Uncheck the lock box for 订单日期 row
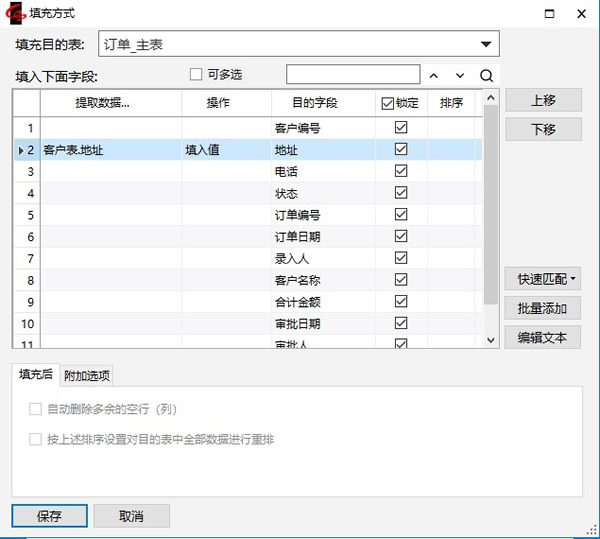Image resolution: width=600 pixels, height=539 pixels. (x=401, y=236)
